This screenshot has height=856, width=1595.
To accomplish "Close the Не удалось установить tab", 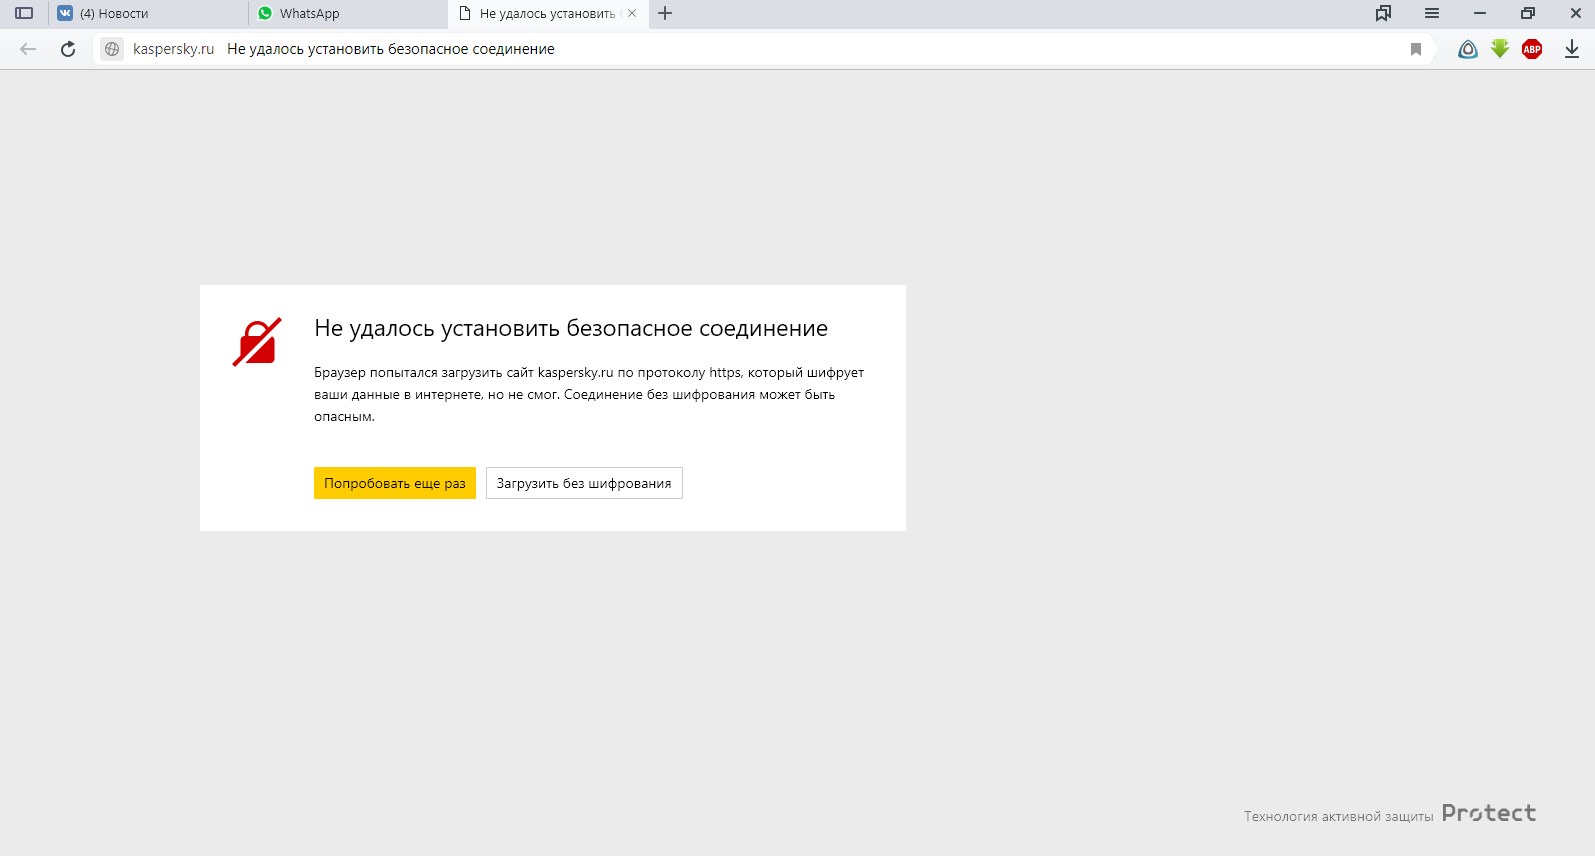I will click(632, 13).
